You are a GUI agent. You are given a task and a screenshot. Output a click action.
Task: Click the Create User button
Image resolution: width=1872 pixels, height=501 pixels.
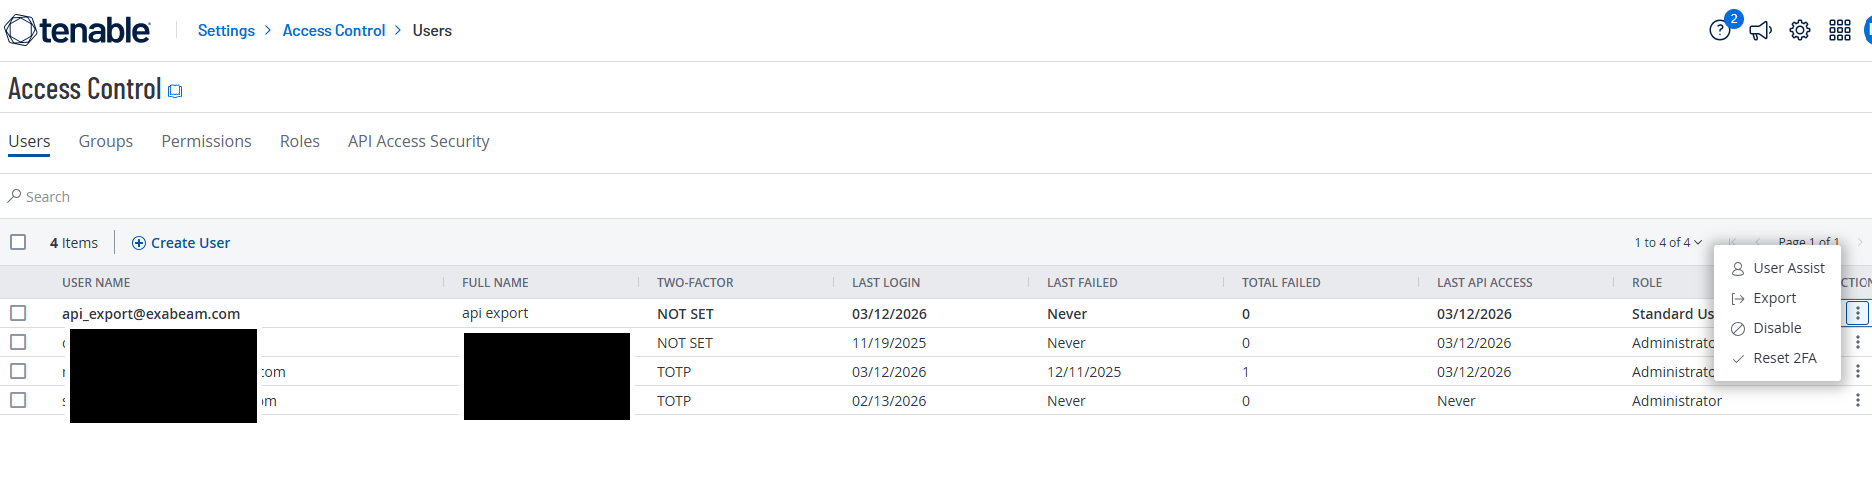point(181,243)
